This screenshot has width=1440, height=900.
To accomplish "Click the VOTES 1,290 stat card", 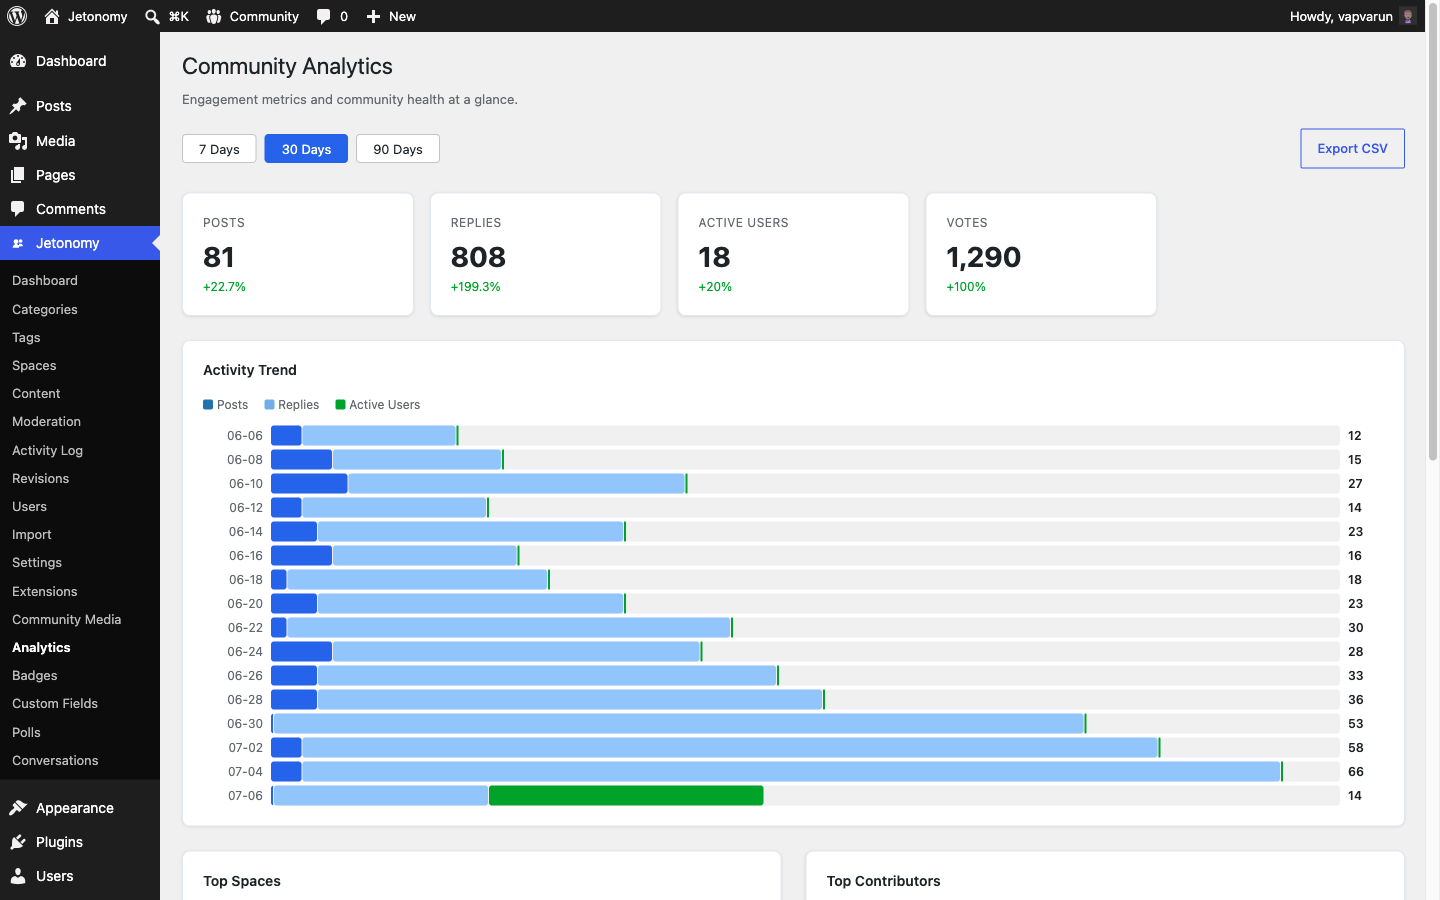I will click(1041, 255).
